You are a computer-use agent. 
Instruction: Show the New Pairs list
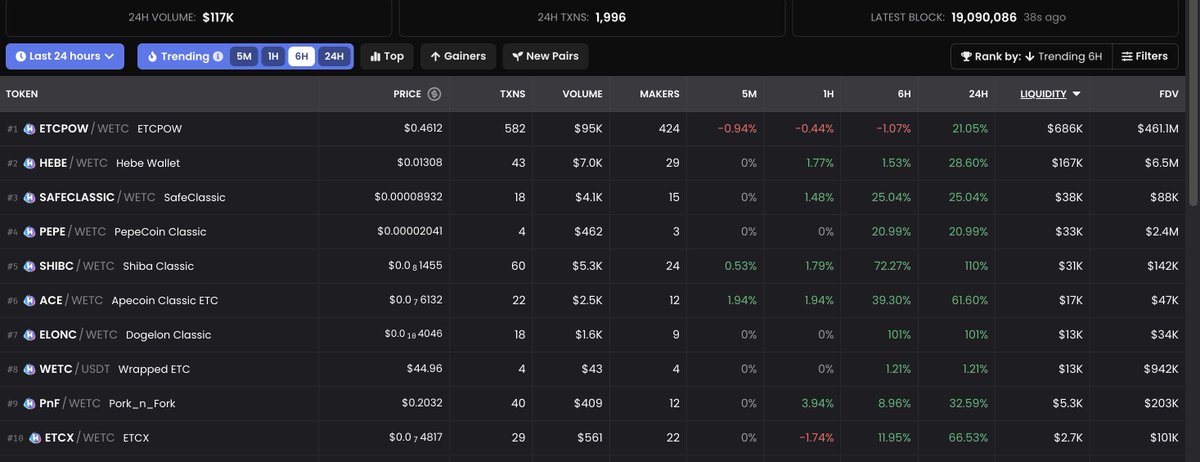tap(546, 56)
